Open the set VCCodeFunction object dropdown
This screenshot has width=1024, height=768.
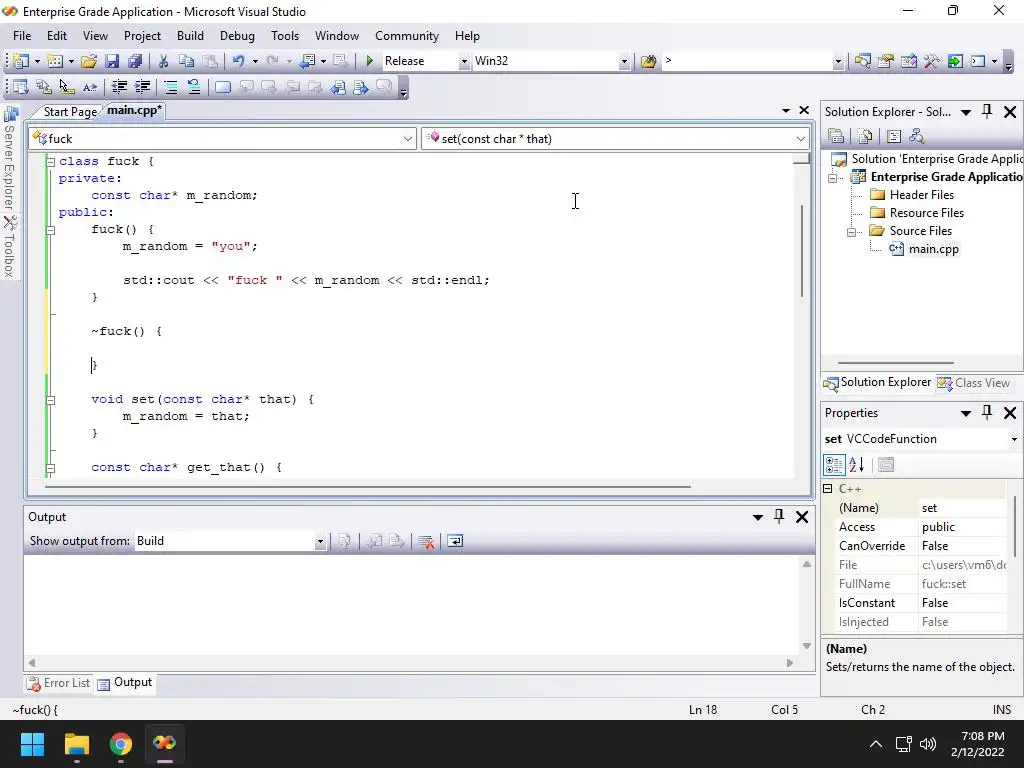1014,439
